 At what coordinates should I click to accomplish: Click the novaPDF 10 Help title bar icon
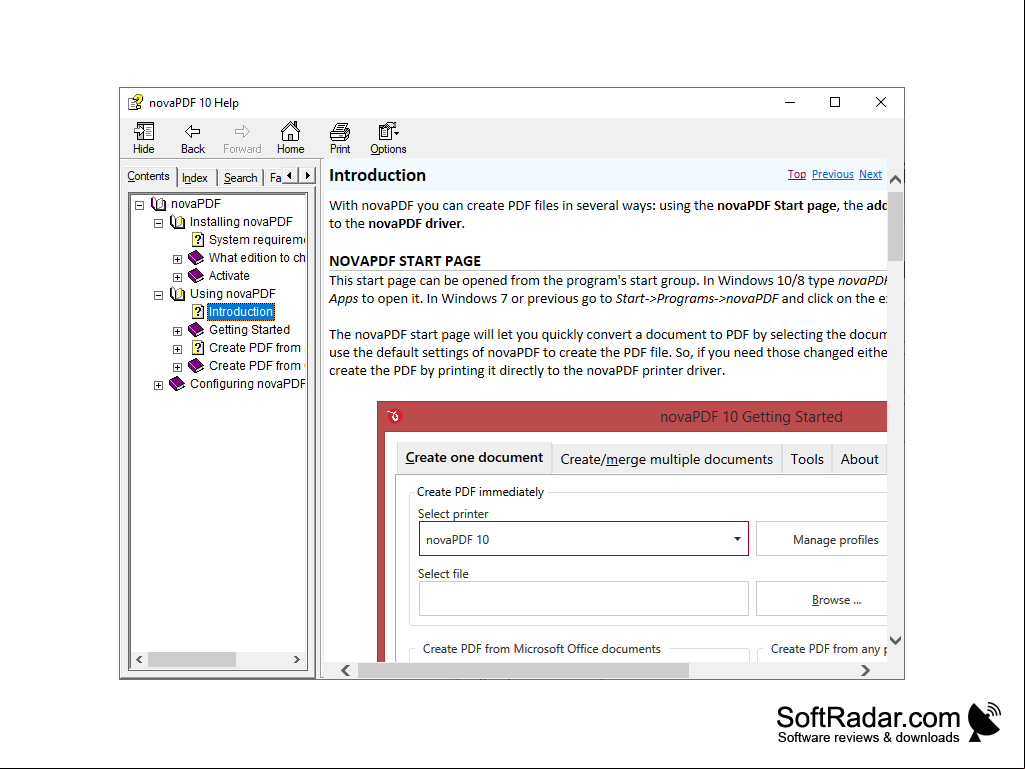click(x=135, y=103)
